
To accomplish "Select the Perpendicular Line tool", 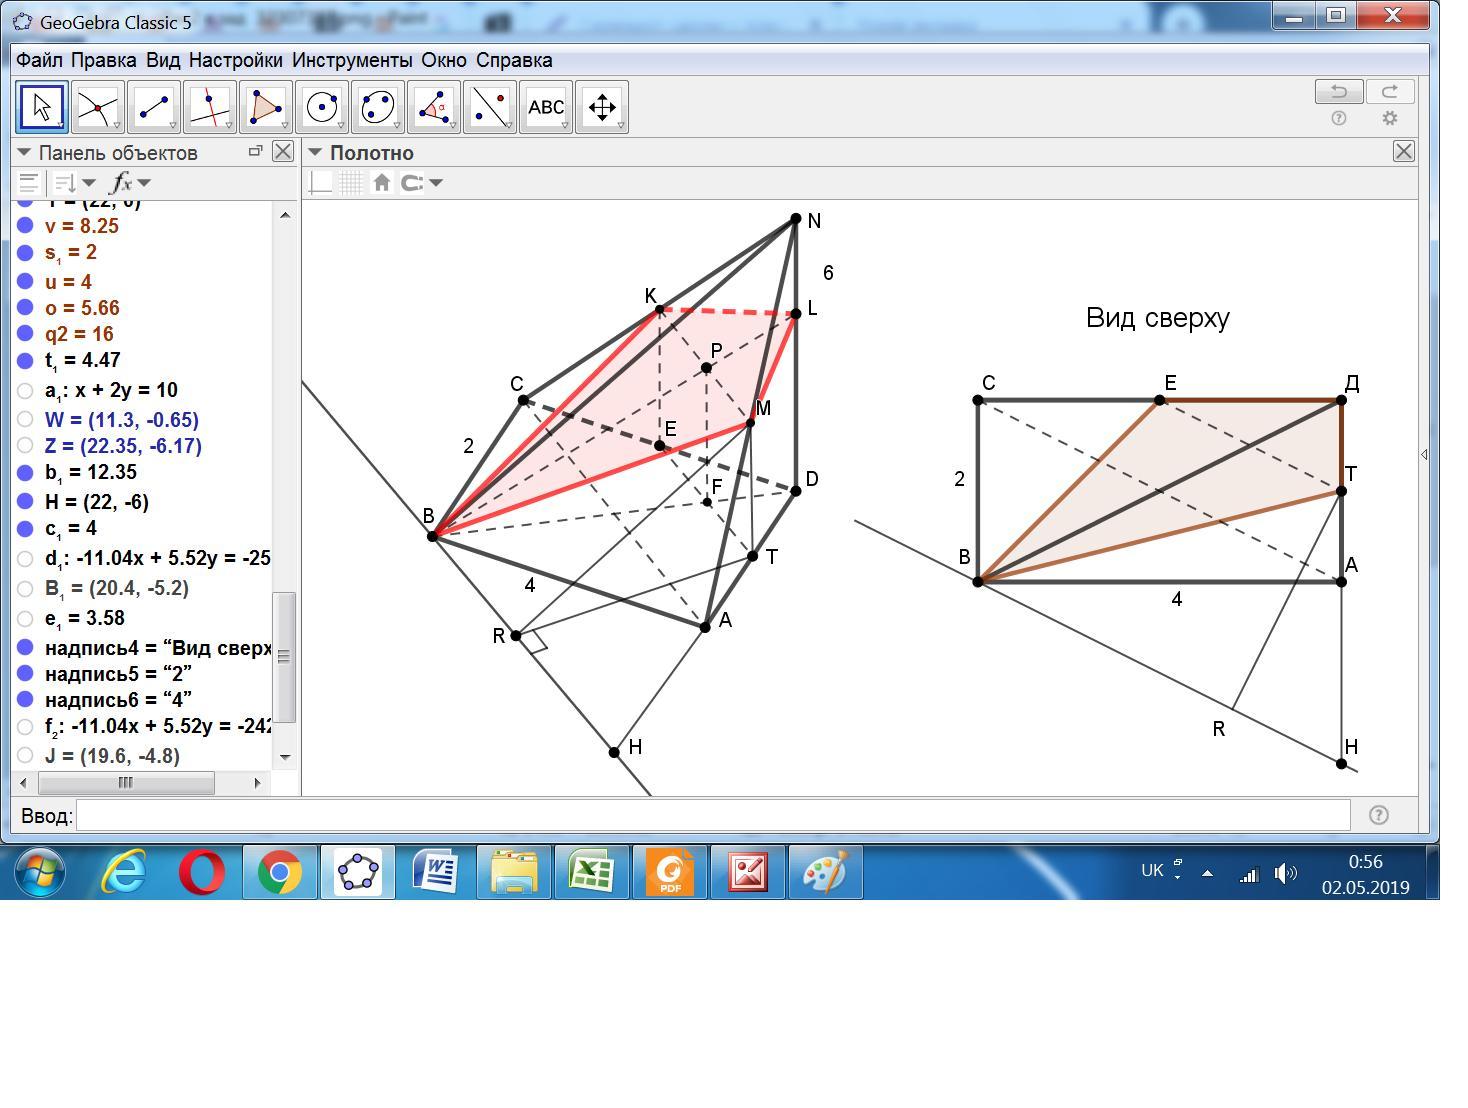I will point(210,107).
